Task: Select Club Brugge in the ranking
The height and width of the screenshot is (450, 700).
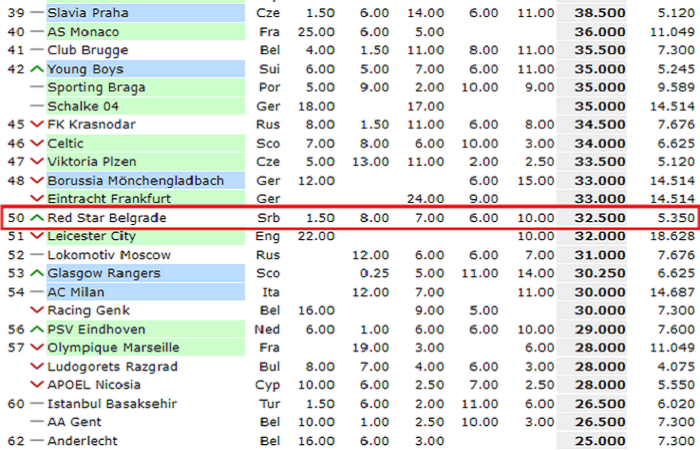Action: (88, 50)
